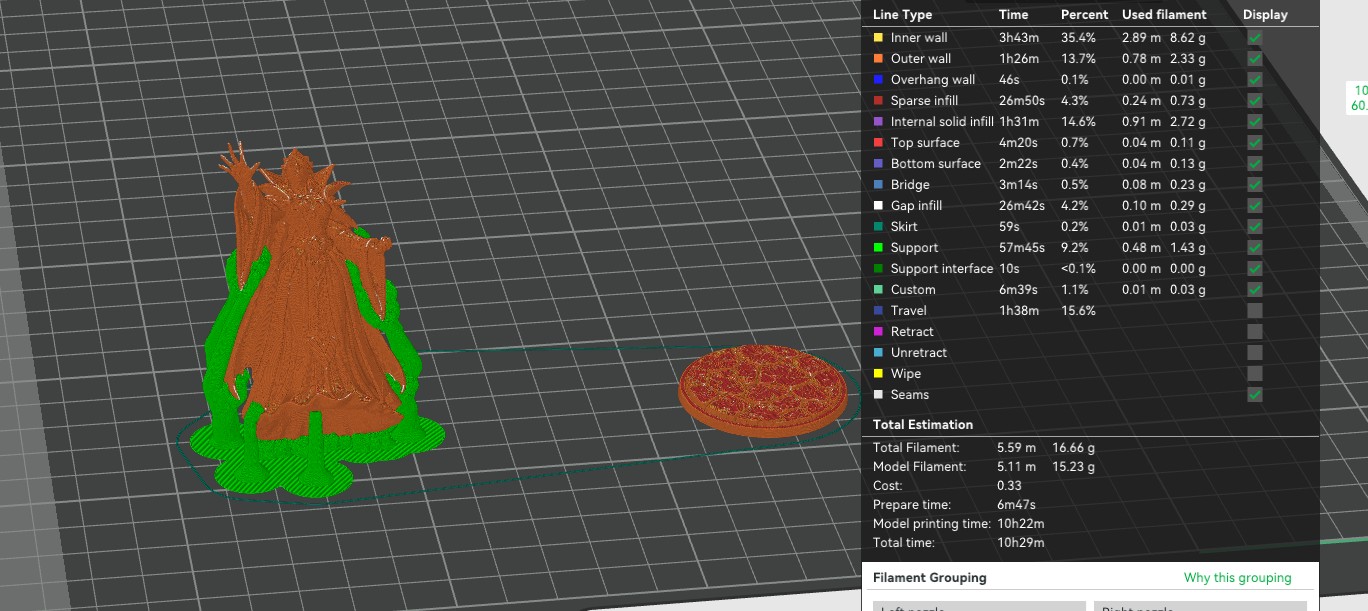This screenshot has height=611, width=1368.
Task: Disable Support display checkbox
Action: [x=1254, y=247]
